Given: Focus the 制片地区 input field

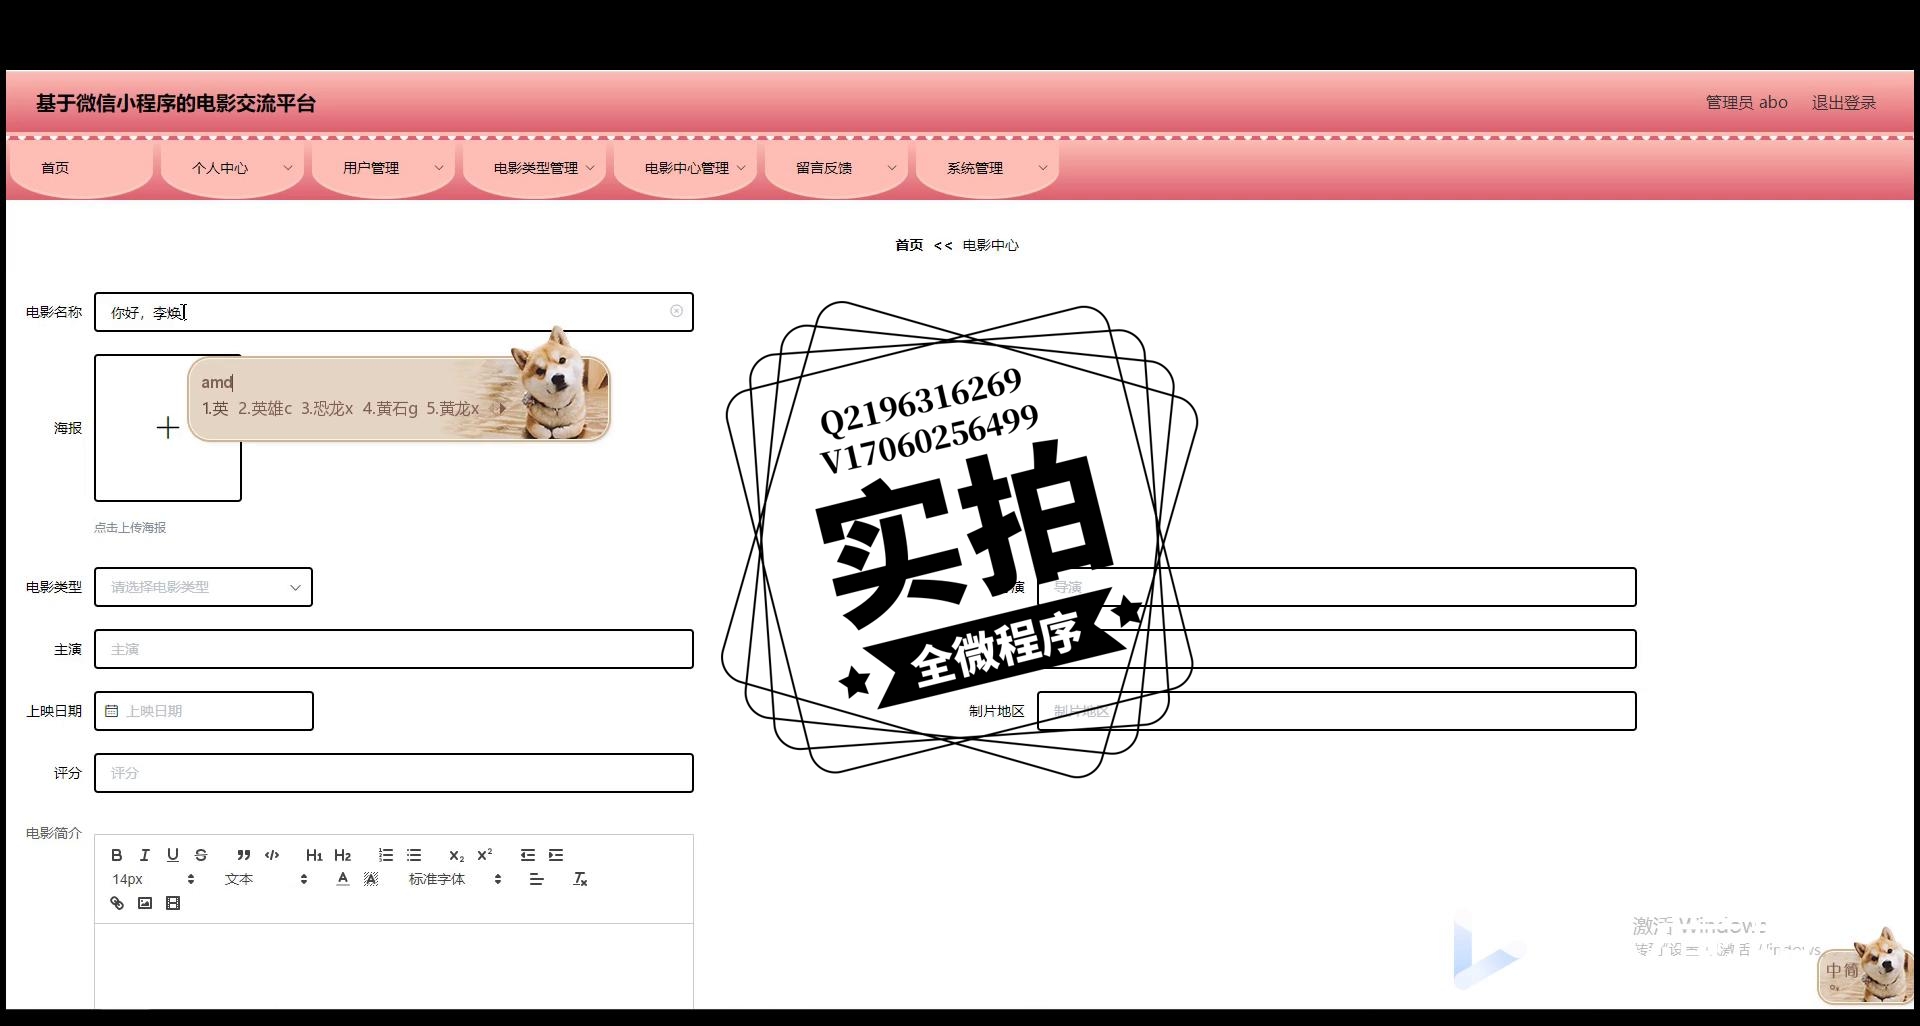Looking at the screenshot, I should click(x=1336, y=711).
